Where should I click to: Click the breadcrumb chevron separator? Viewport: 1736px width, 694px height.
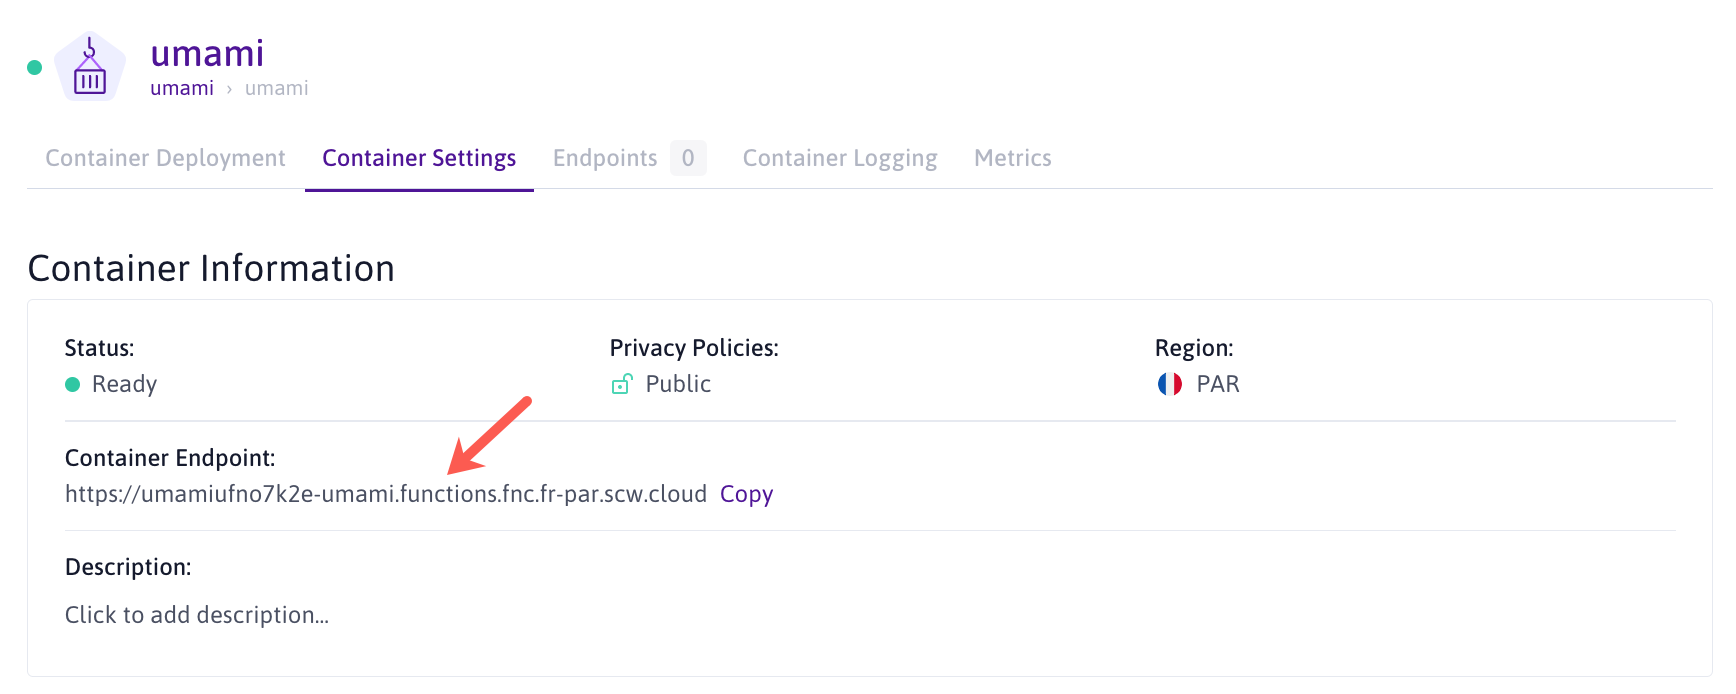click(x=229, y=89)
